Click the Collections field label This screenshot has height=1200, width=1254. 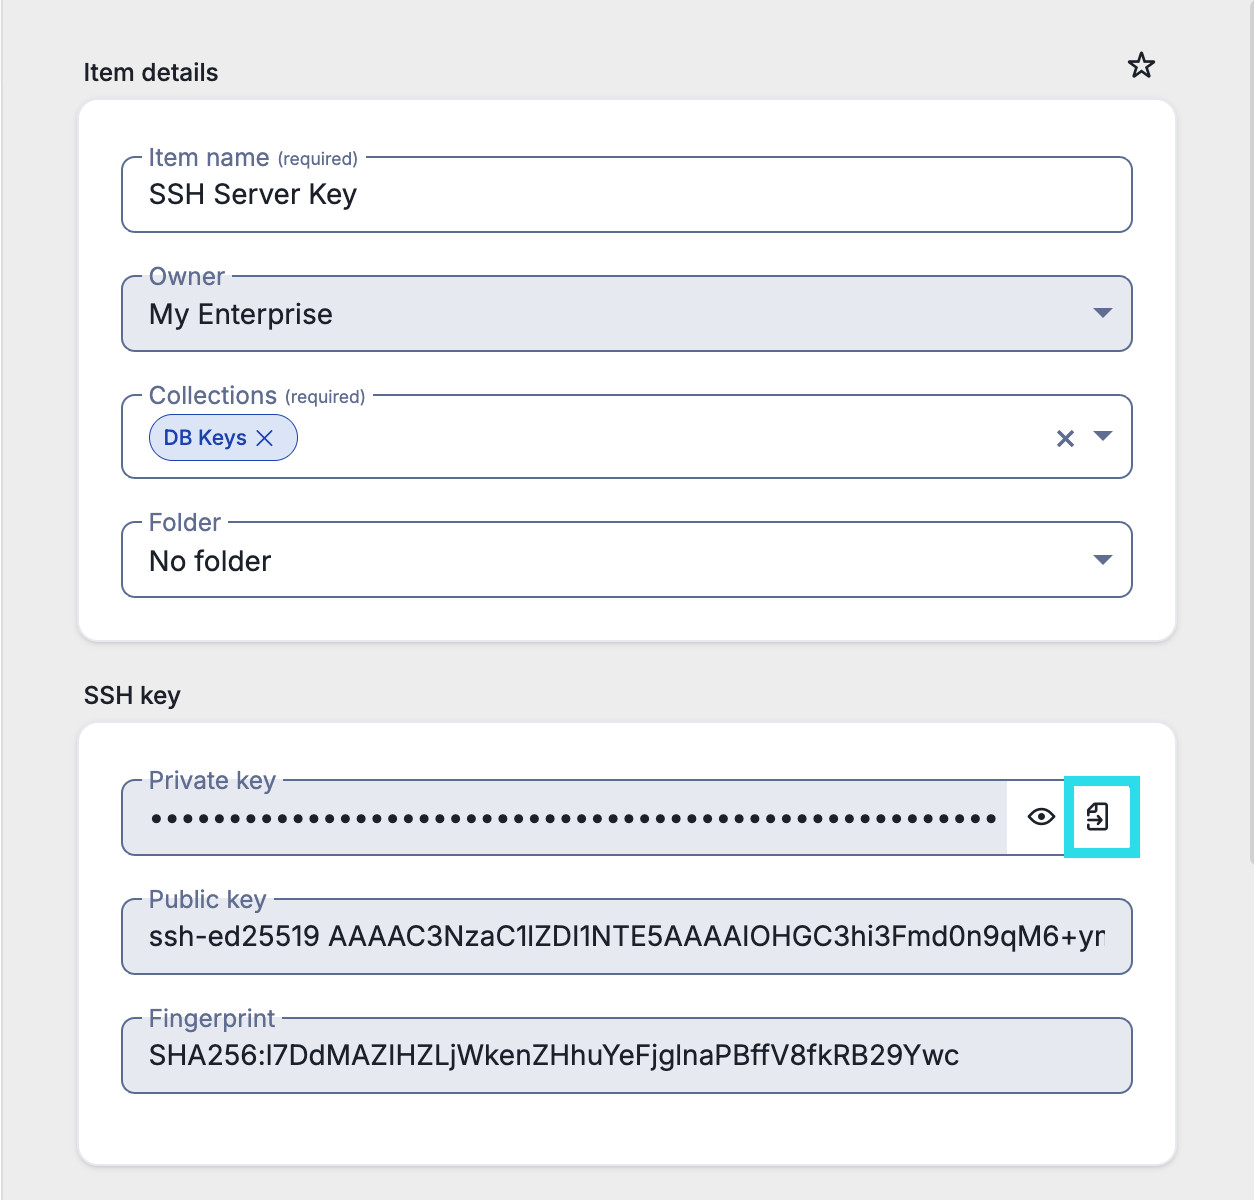point(213,396)
